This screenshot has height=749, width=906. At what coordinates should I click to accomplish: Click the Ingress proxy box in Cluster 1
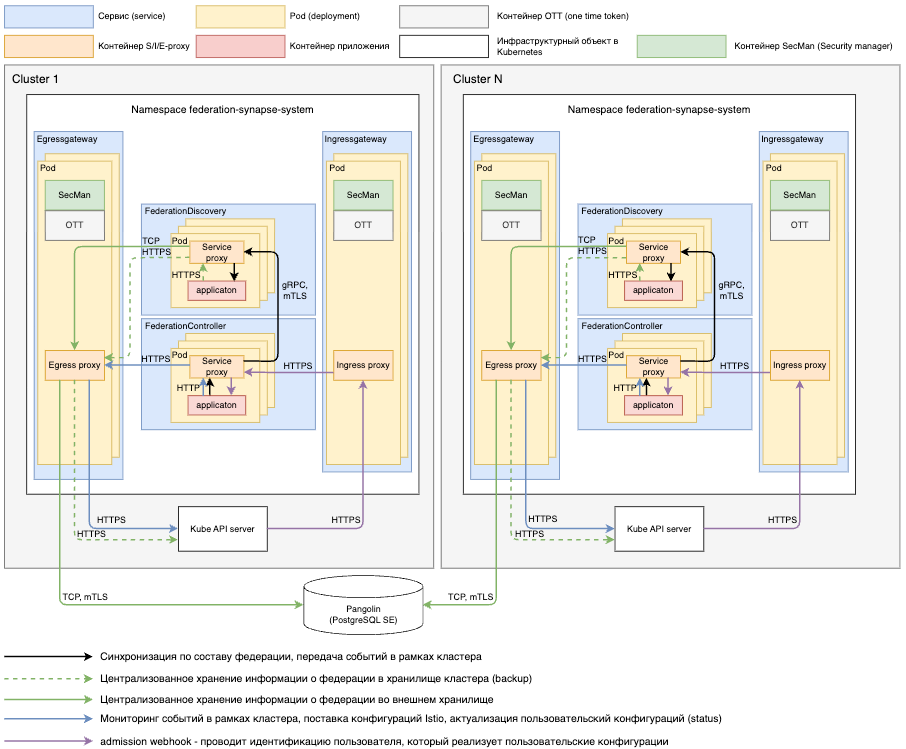[363, 365]
